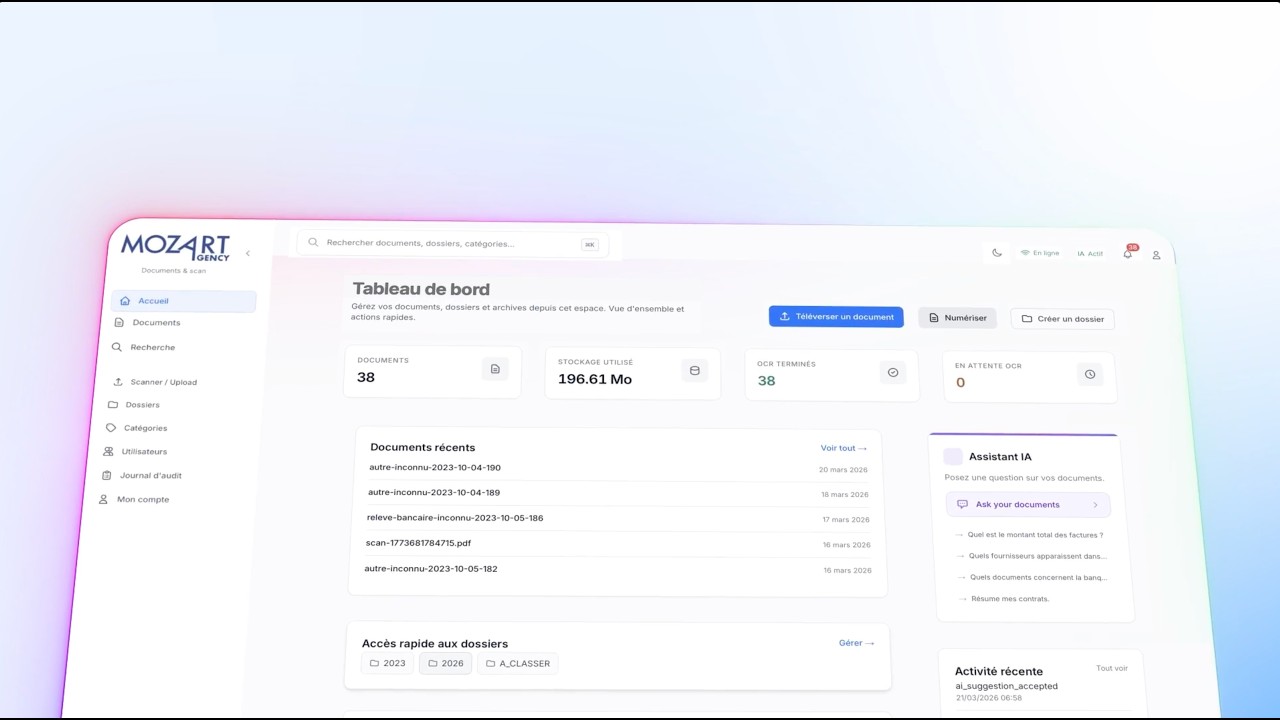Click the keyboard shortcut badge in search bar
1280x720 pixels.
pos(589,244)
